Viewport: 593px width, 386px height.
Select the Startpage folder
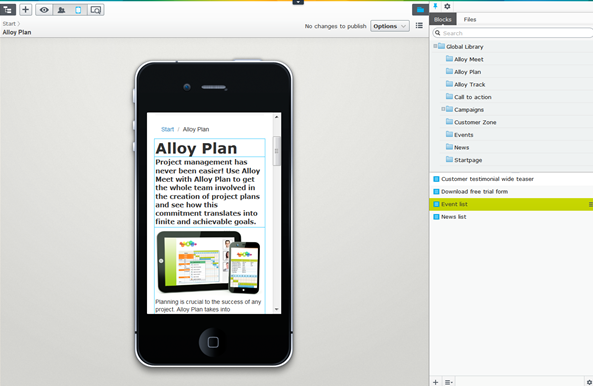[x=468, y=160]
